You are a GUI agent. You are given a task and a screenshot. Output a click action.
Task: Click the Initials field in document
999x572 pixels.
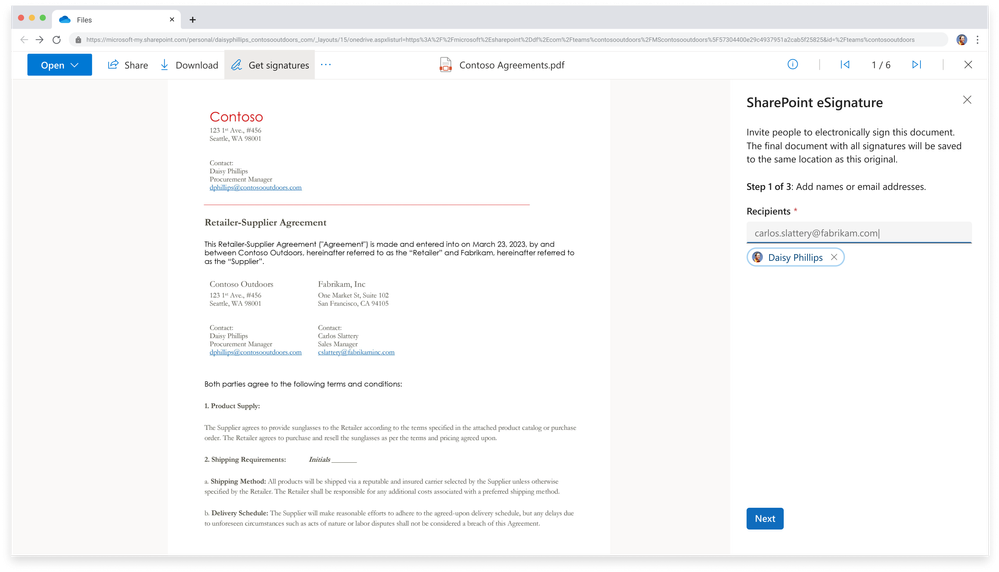click(x=333, y=459)
